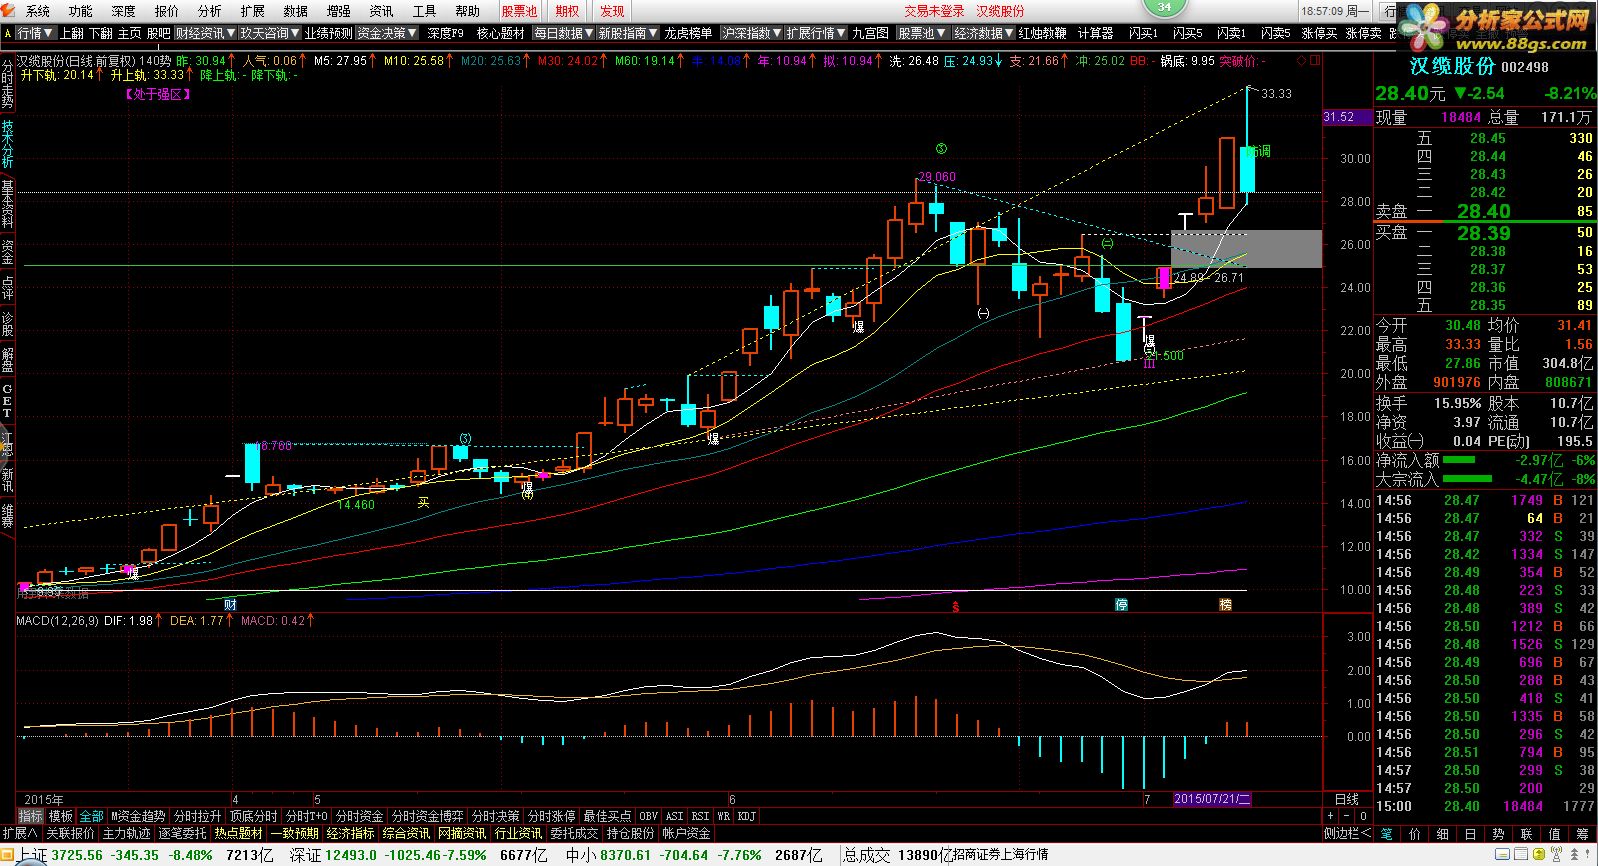1598x866 pixels.
Task: Expand the 股票池 toolbar dropdown
Action: tap(922, 33)
